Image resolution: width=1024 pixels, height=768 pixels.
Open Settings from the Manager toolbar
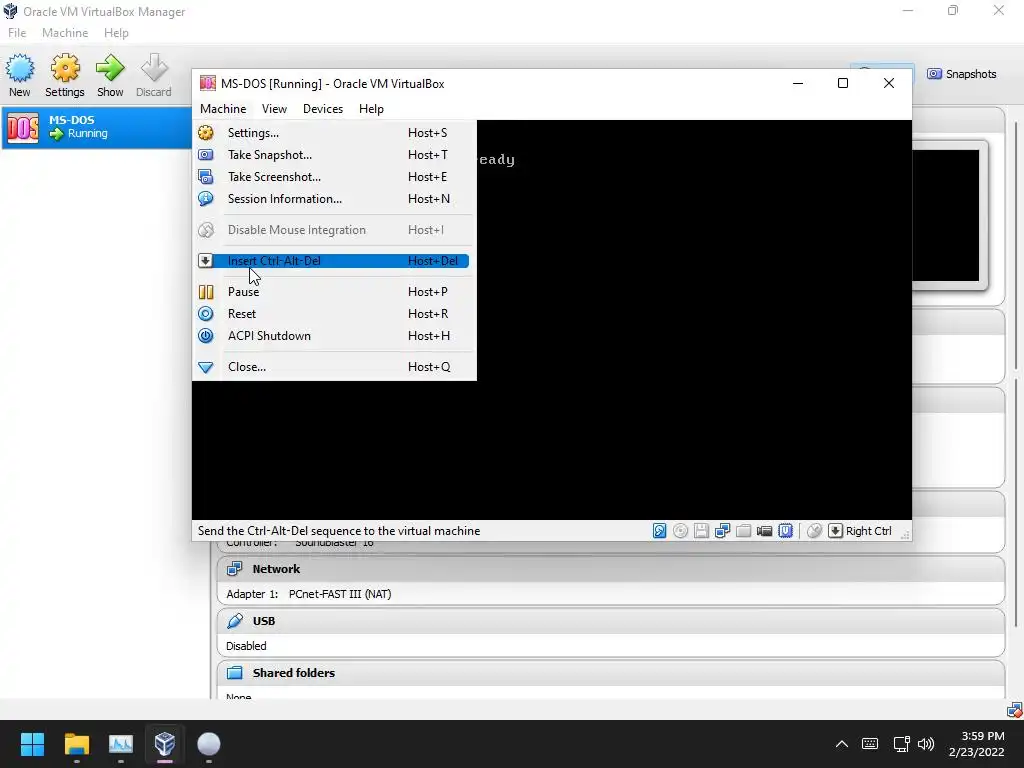coord(65,75)
